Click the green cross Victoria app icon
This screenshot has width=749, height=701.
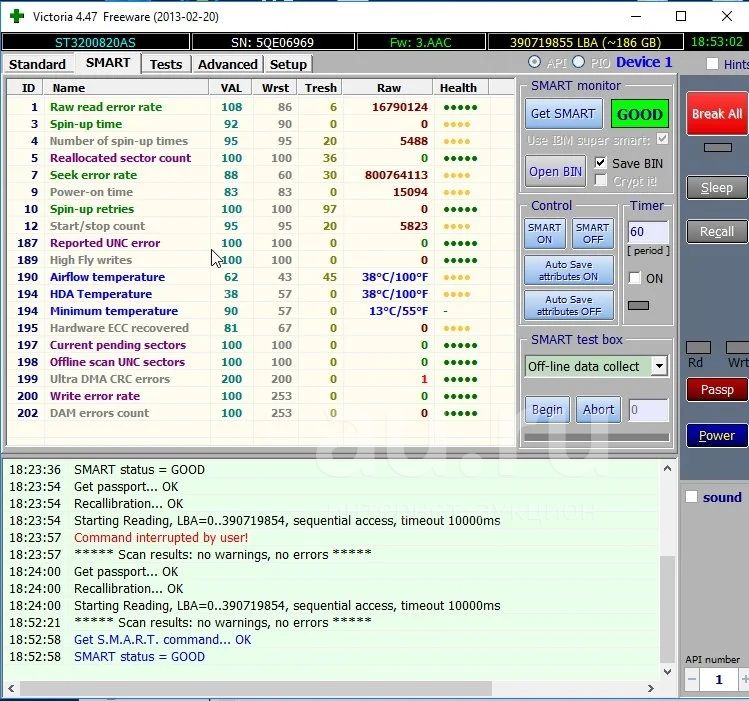point(17,16)
